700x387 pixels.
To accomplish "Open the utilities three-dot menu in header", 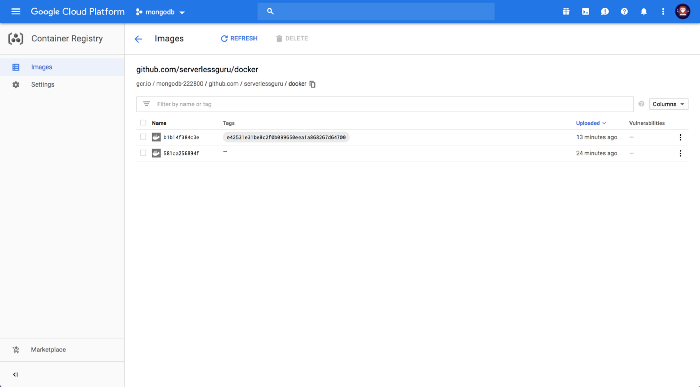I will (x=663, y=12).
